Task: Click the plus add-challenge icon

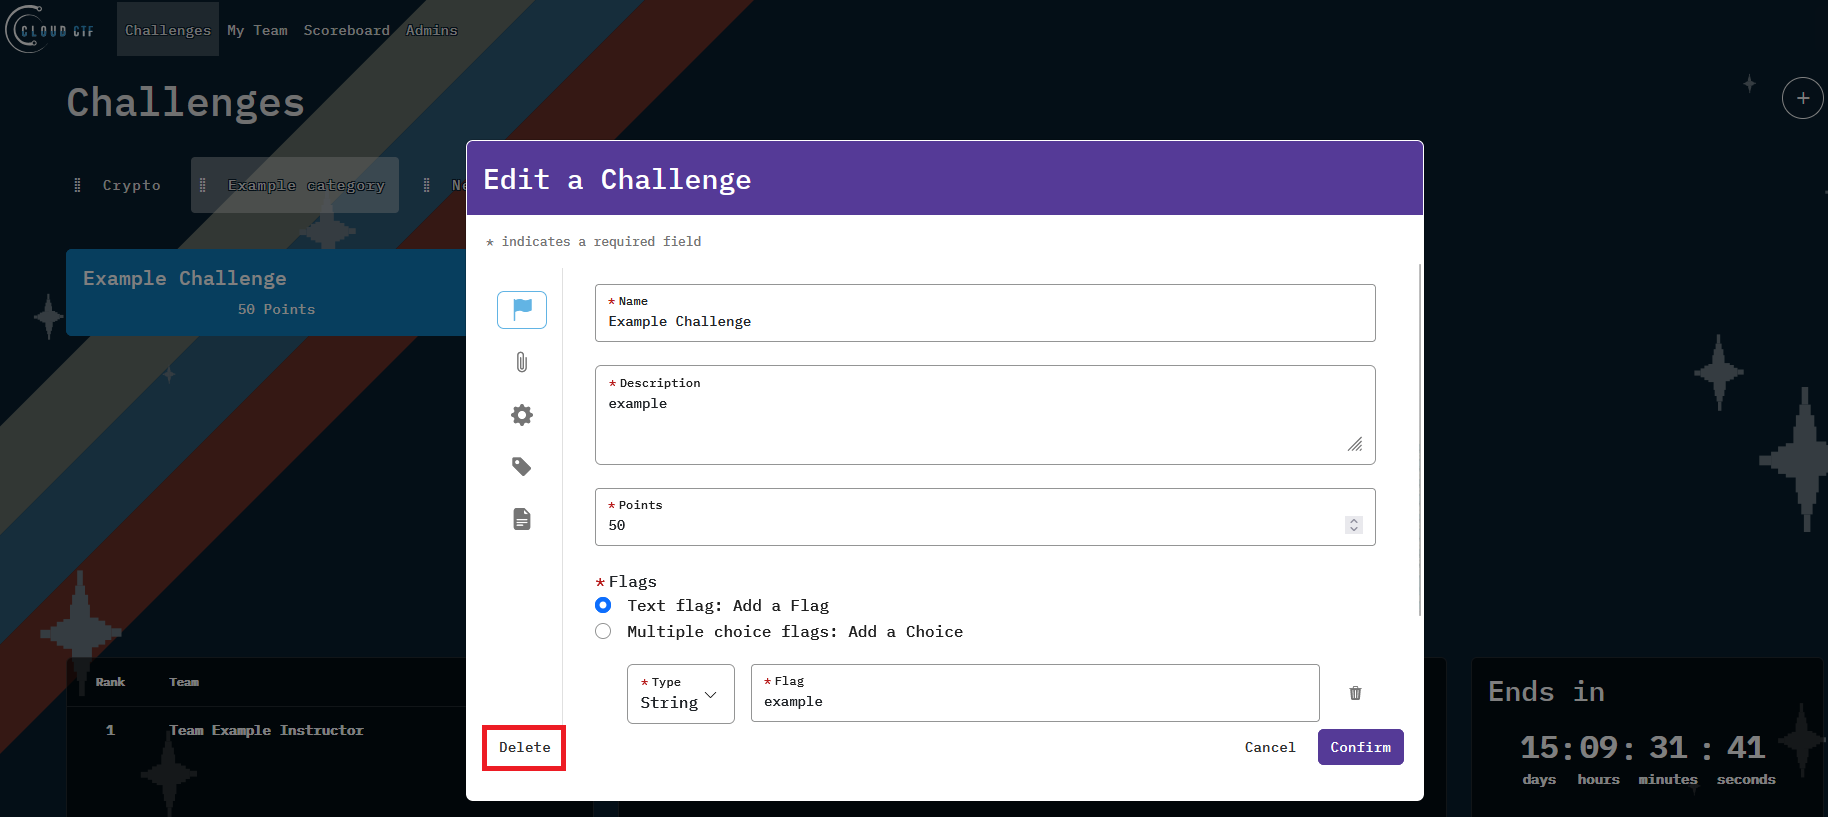Action: click(x=1803, y=98)
